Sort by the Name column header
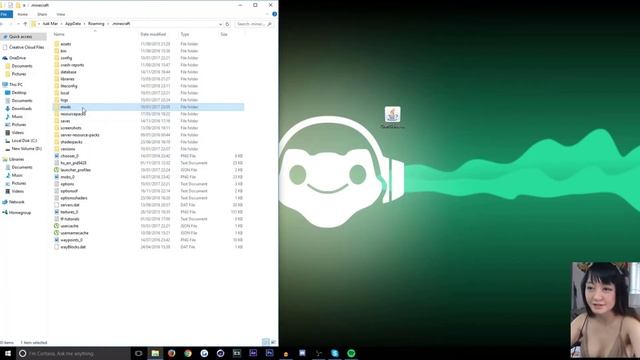640x360 pixels. (59, 34)
